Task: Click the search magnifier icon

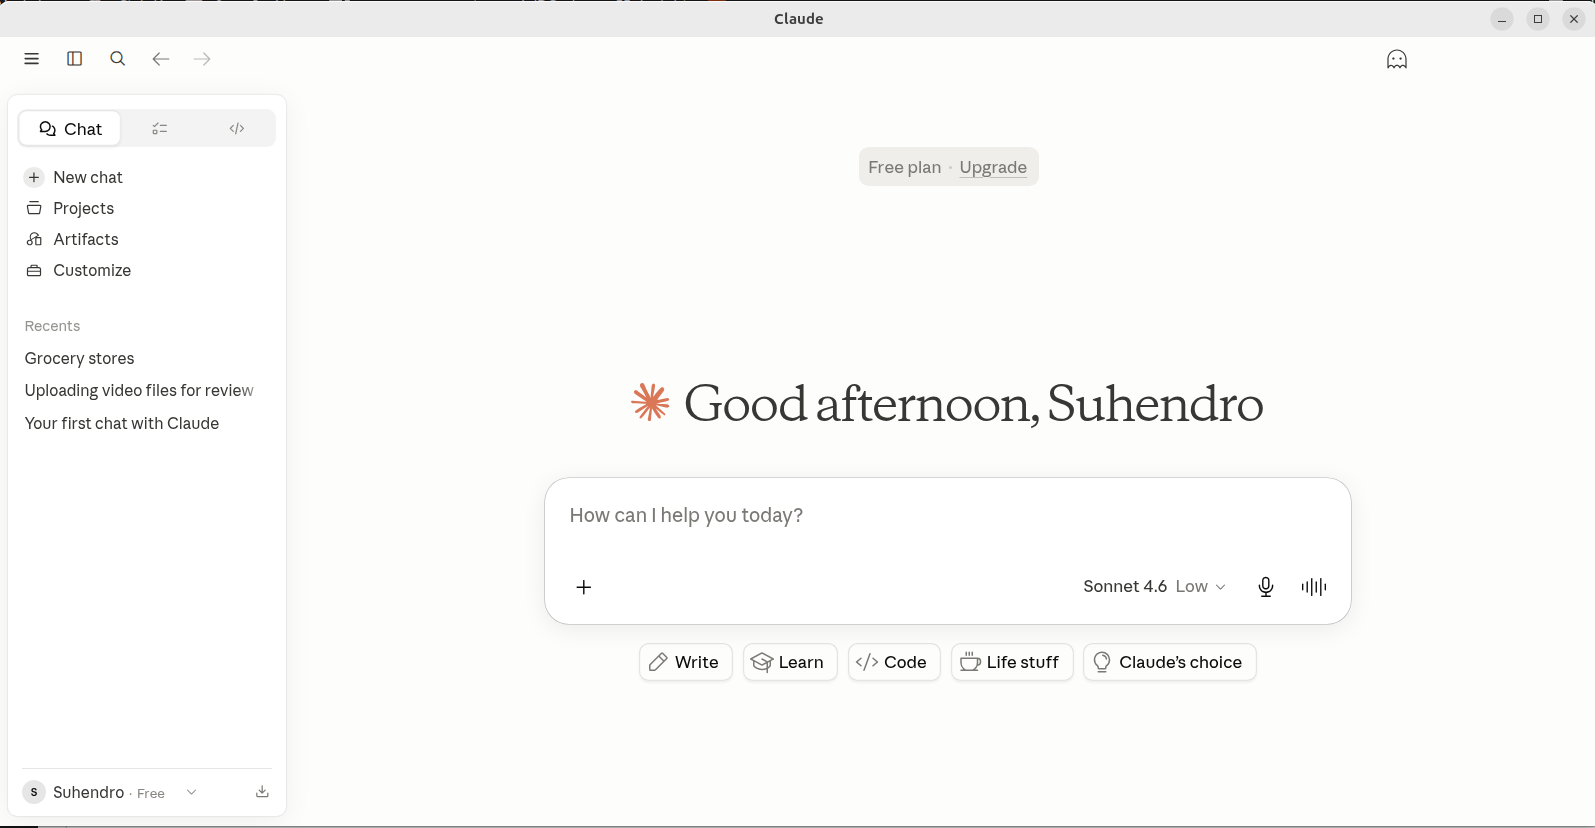Action: (x=117, y=59)
